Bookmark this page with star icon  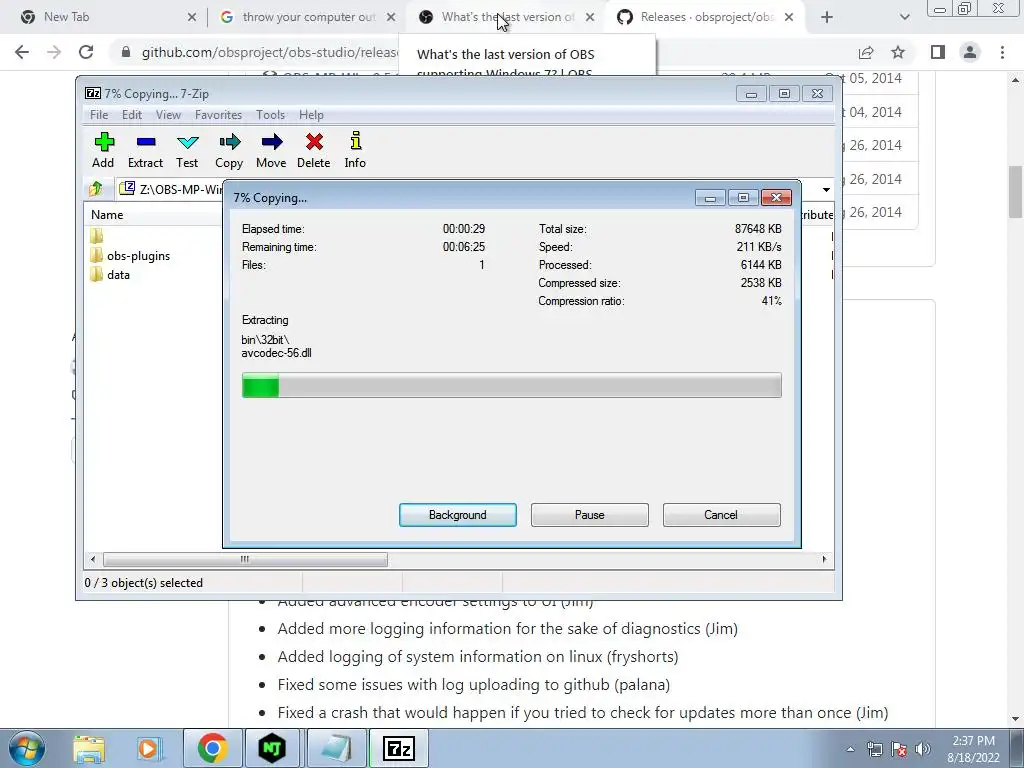tap(898, 52)
